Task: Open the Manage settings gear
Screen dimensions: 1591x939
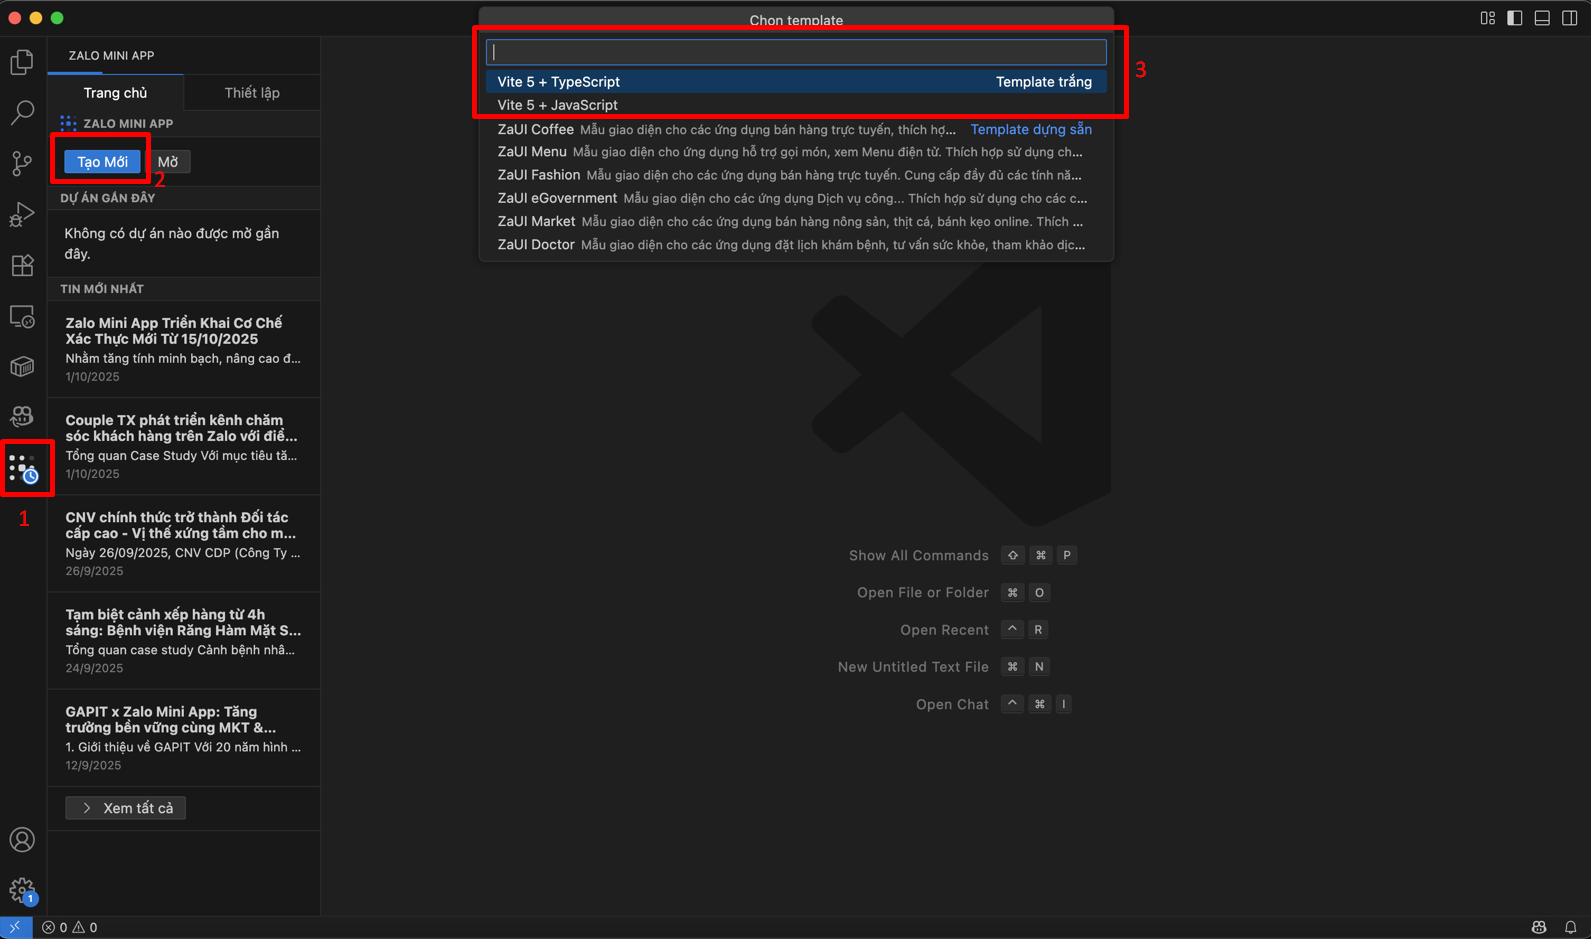Action: click(x=22, y=890)
